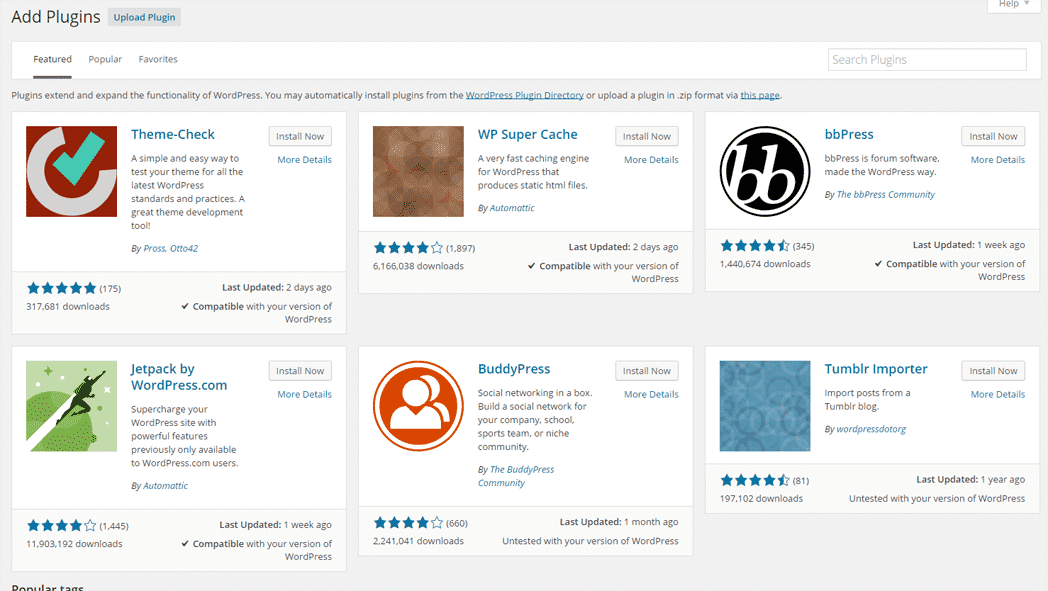This screenshot has width=1048, height=591.
Task: Click the WP Super Cache star rating
Action: click(408, 248)
